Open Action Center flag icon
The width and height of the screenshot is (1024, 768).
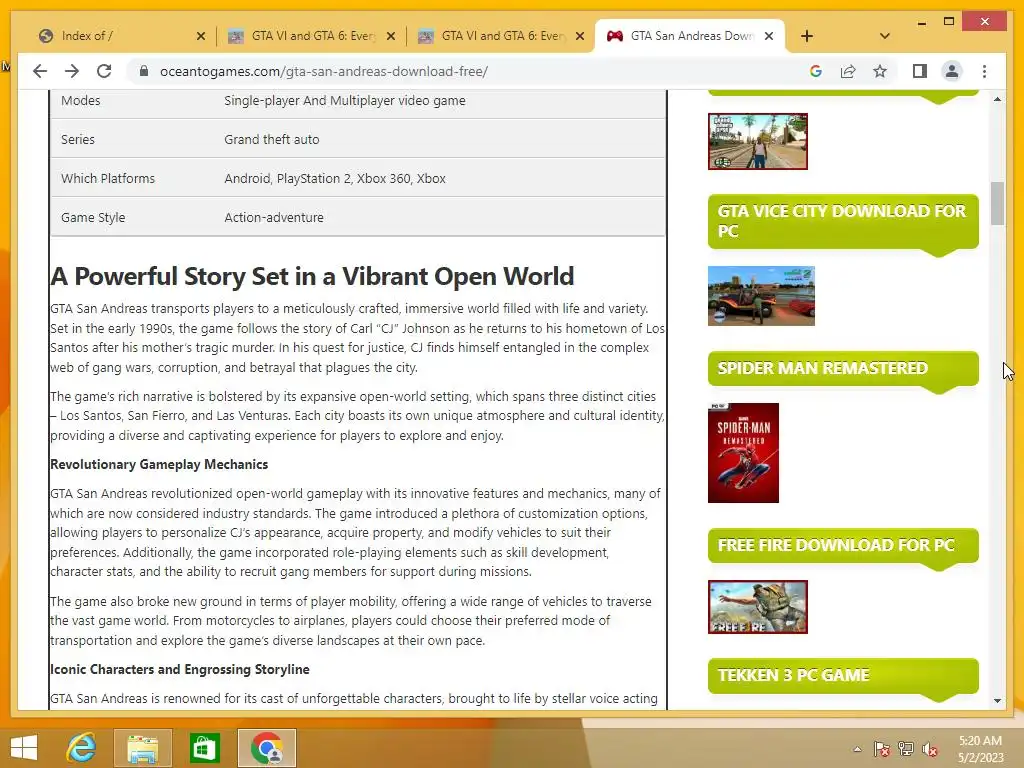coord(881,749)
